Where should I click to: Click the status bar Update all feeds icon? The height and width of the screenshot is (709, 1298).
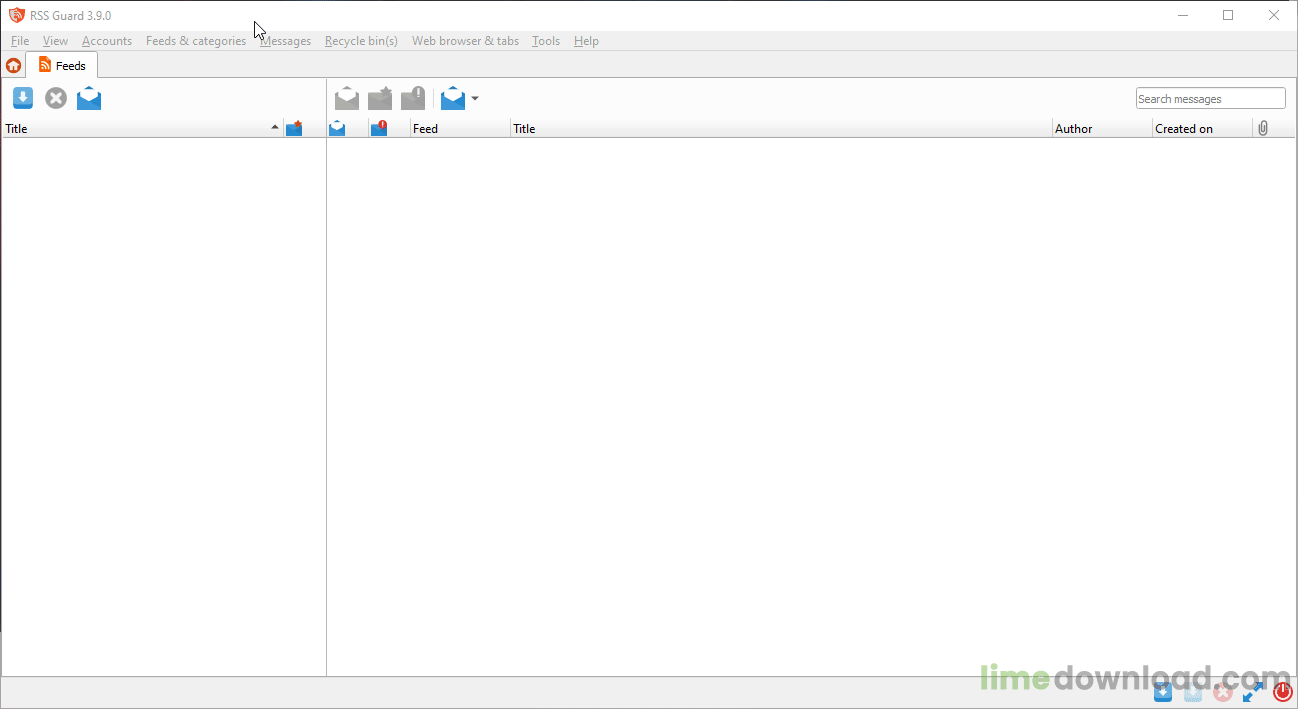1163,692
